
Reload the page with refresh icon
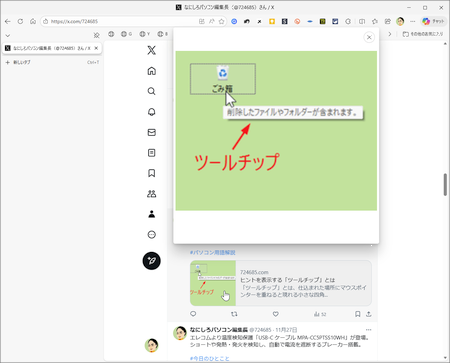pos(20,21)
